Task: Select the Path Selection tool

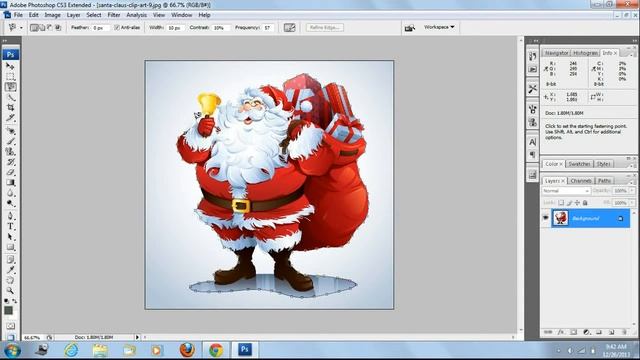Action: (x=10, y=237)
